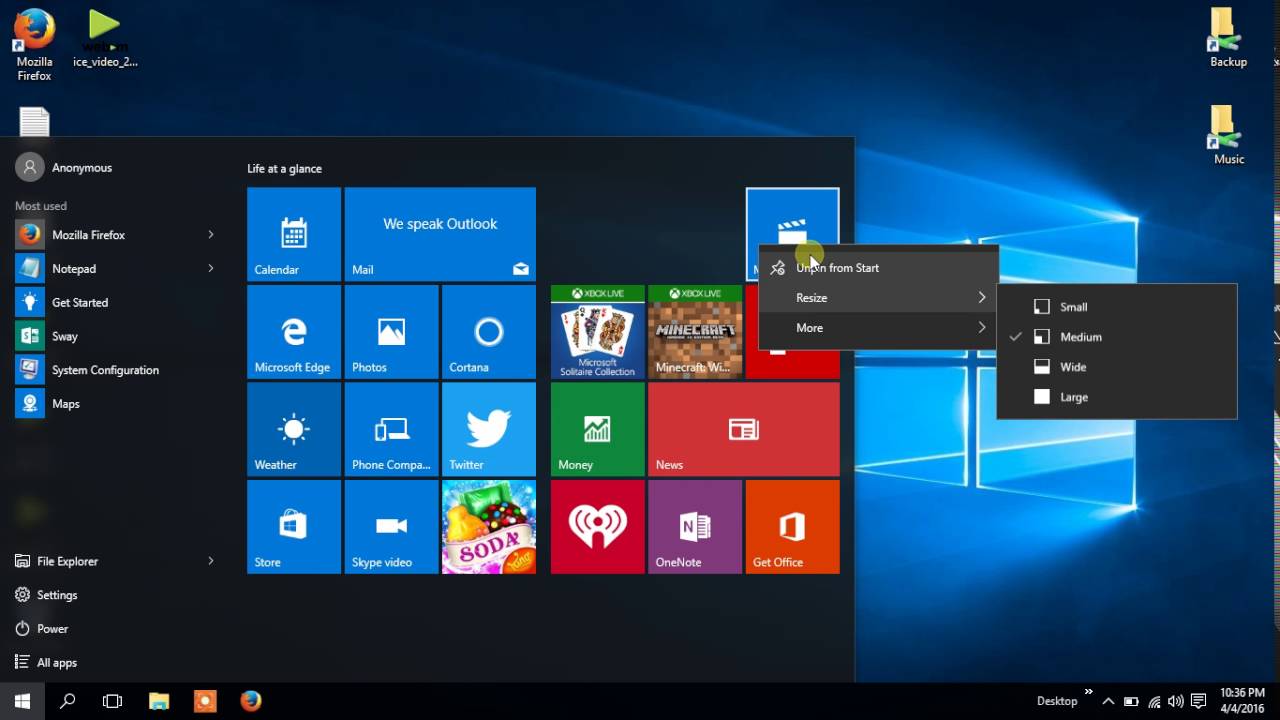Show hidden system tray icons
Screen dimensions: 1280x720
pyautogui.click(x=1108, y=701)
